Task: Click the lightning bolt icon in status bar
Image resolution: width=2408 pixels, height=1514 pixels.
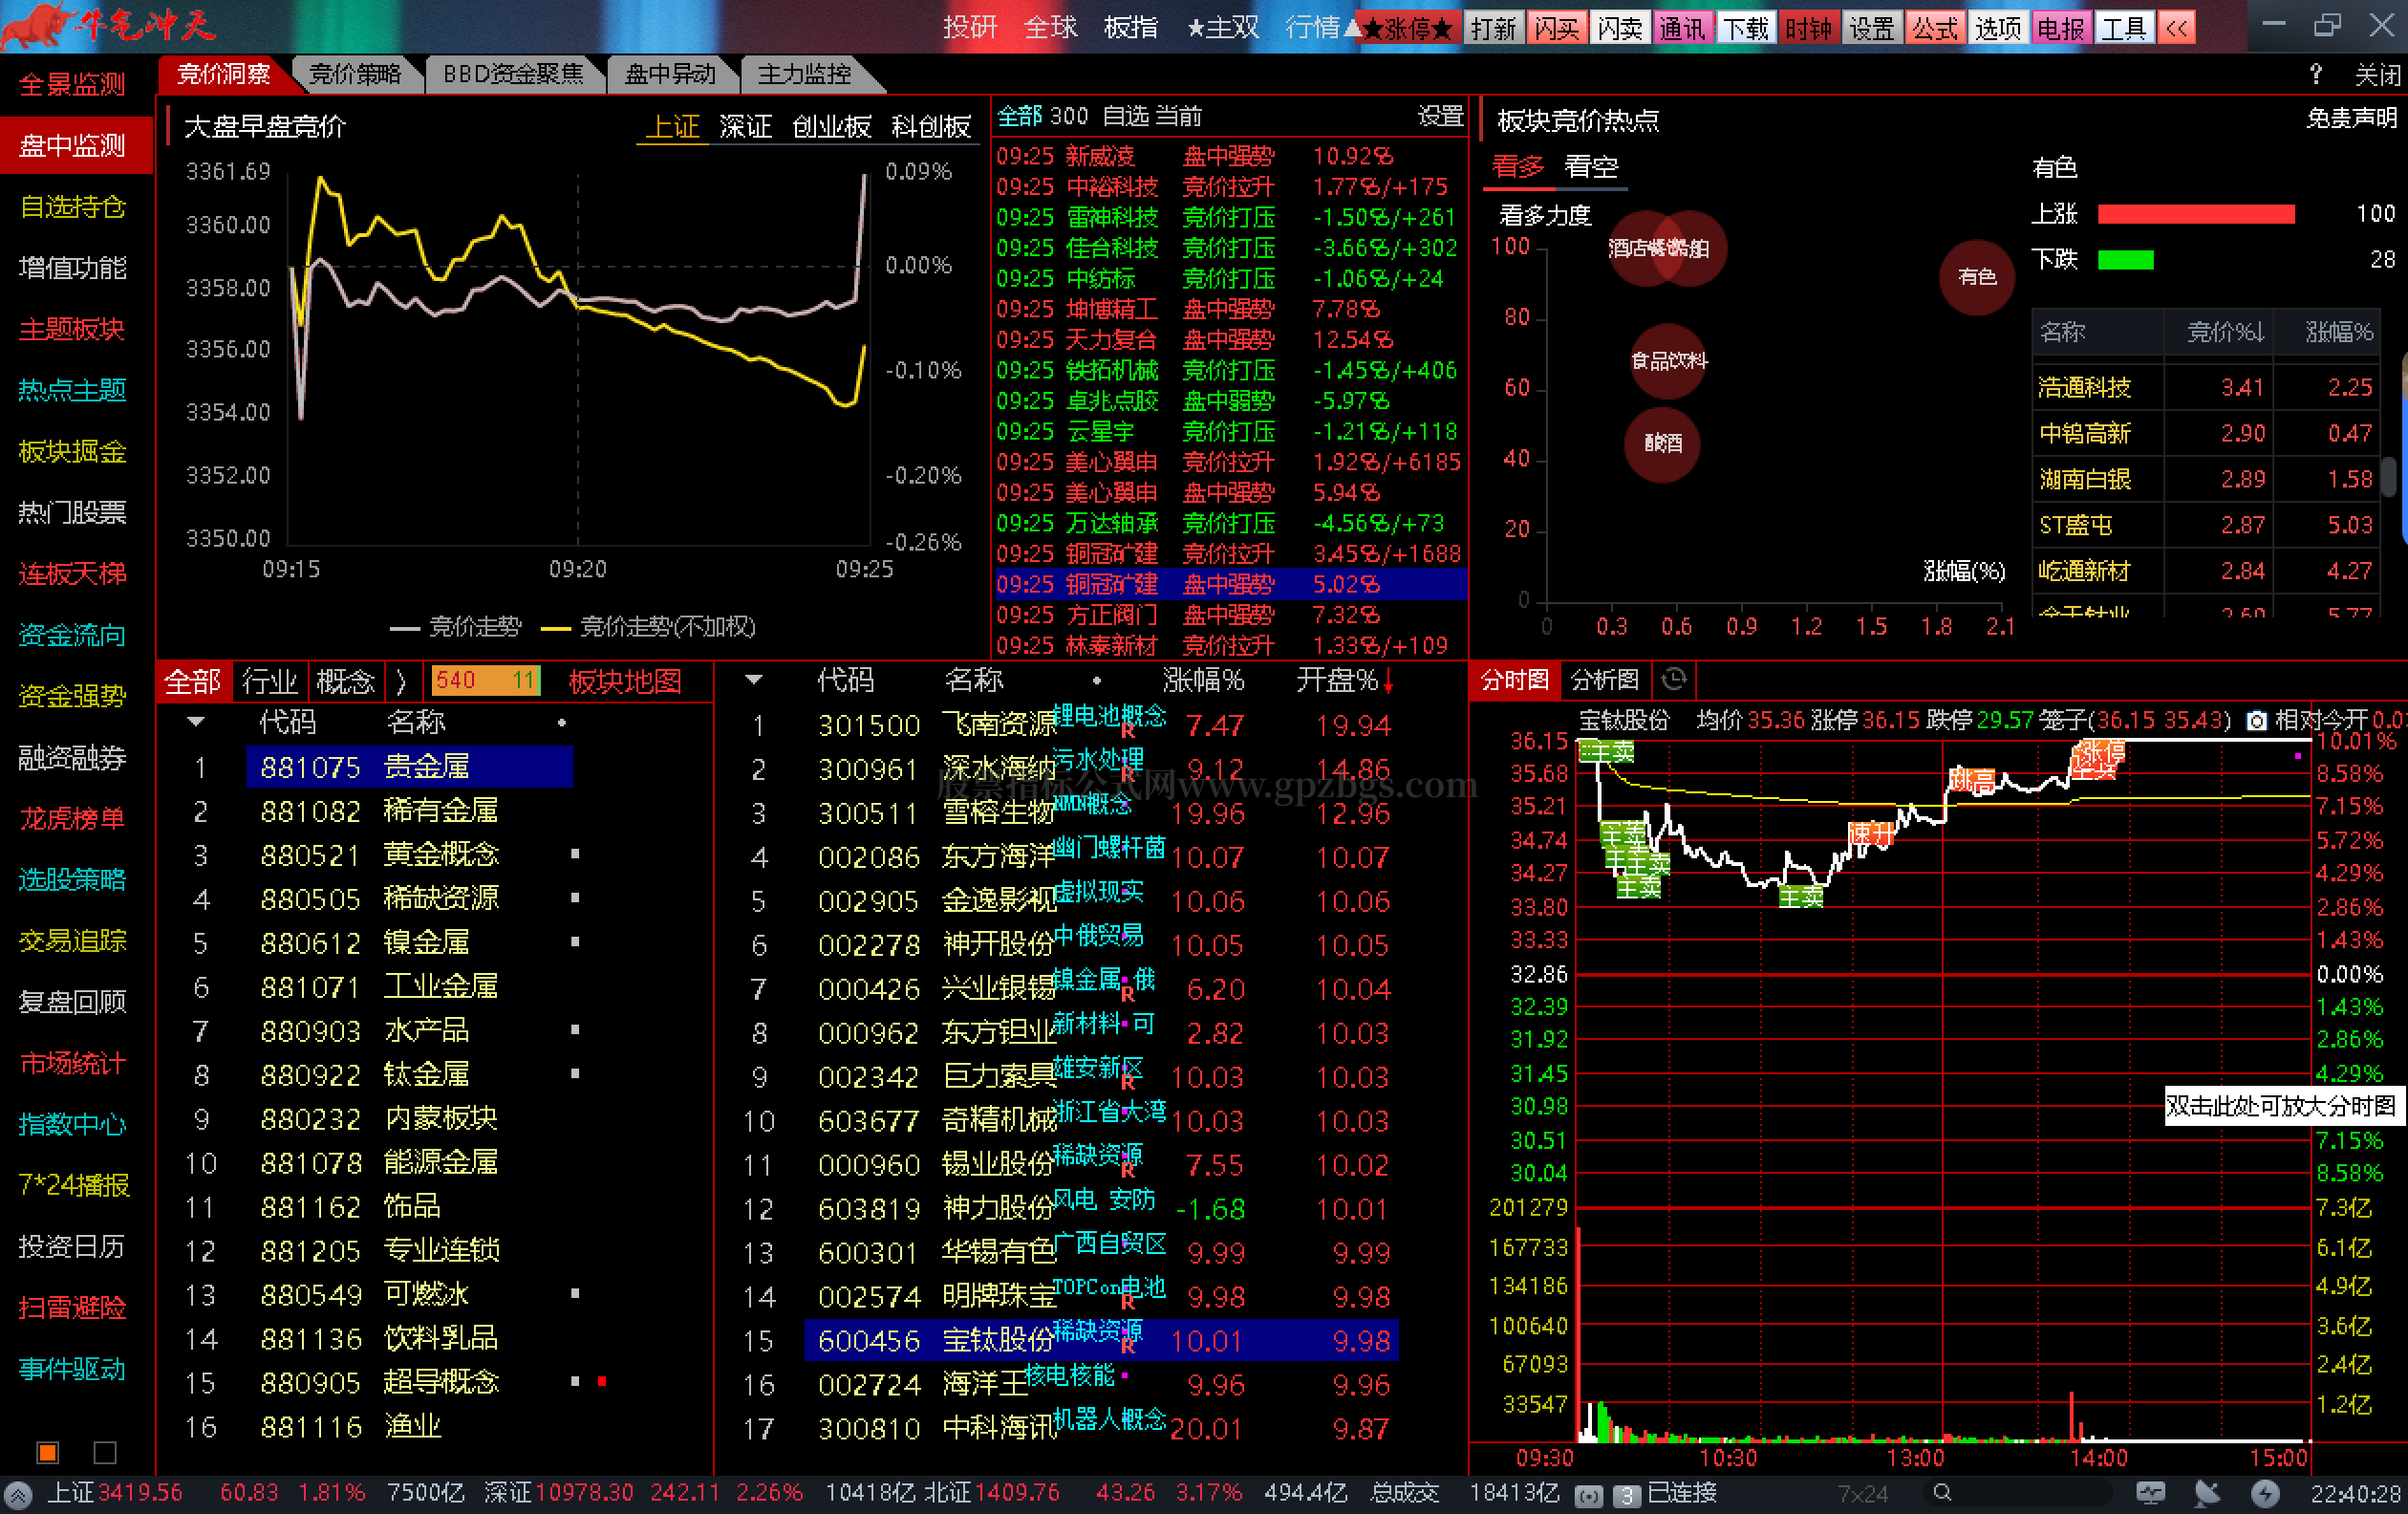Action: coord(2265,1494)
